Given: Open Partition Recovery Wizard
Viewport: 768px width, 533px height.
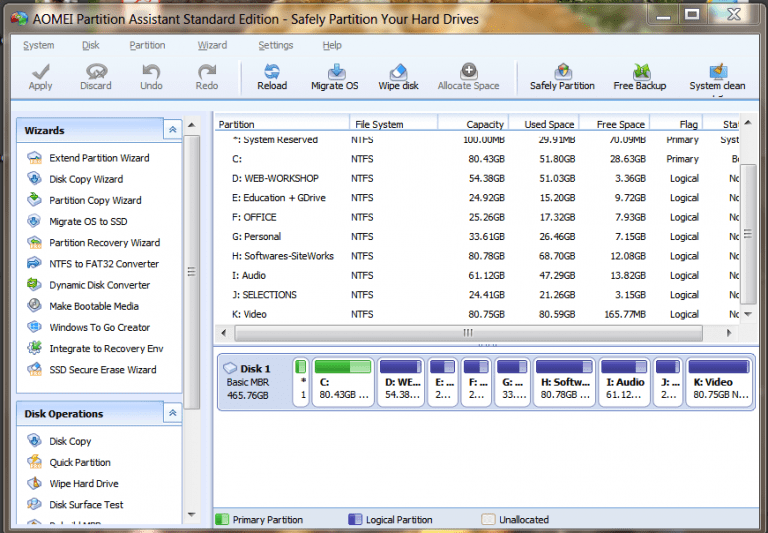Looking at the screenshot, I should tap(94, 242).
